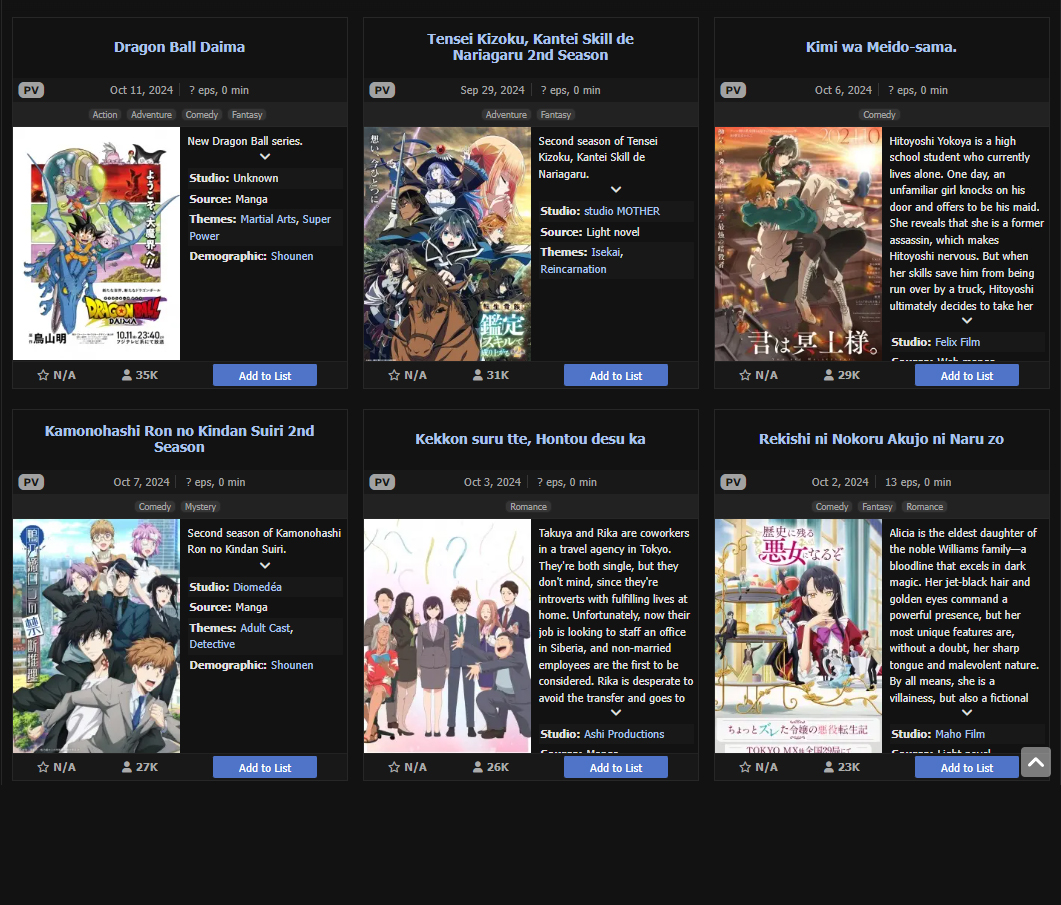Click the PV badge on Kimi wa Meido-sama
The height and width of the screenshot is (905, 1061).
pos(733,90)
